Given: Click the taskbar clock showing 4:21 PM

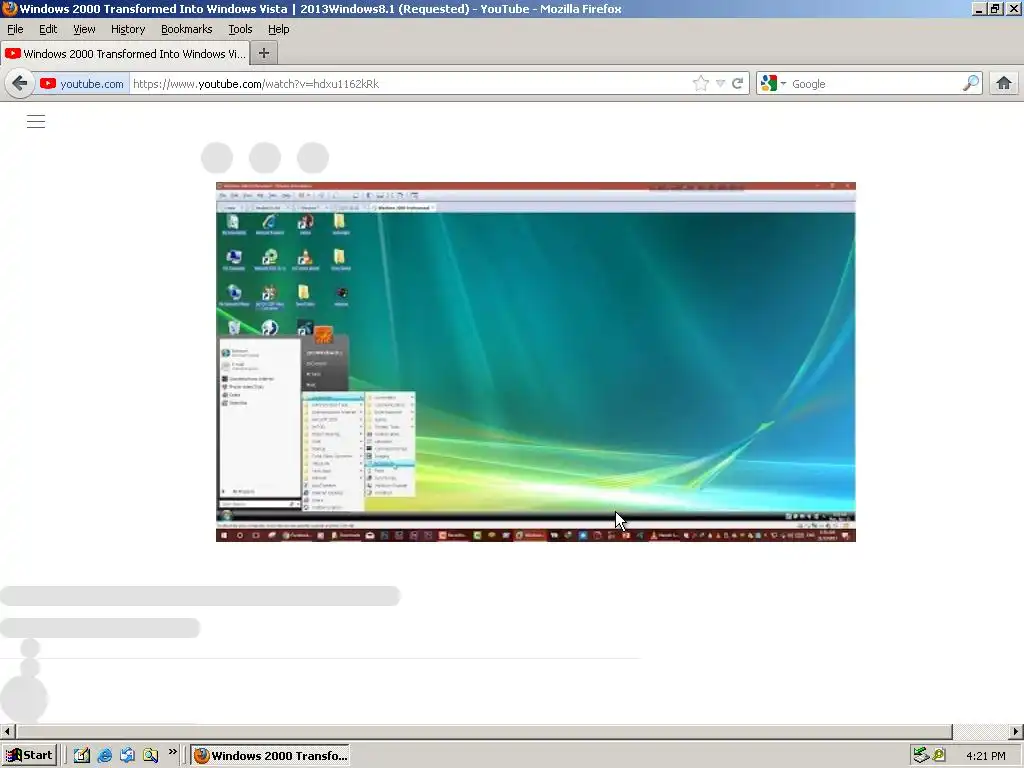Looking at the screenshot, I should pos(985,756).
